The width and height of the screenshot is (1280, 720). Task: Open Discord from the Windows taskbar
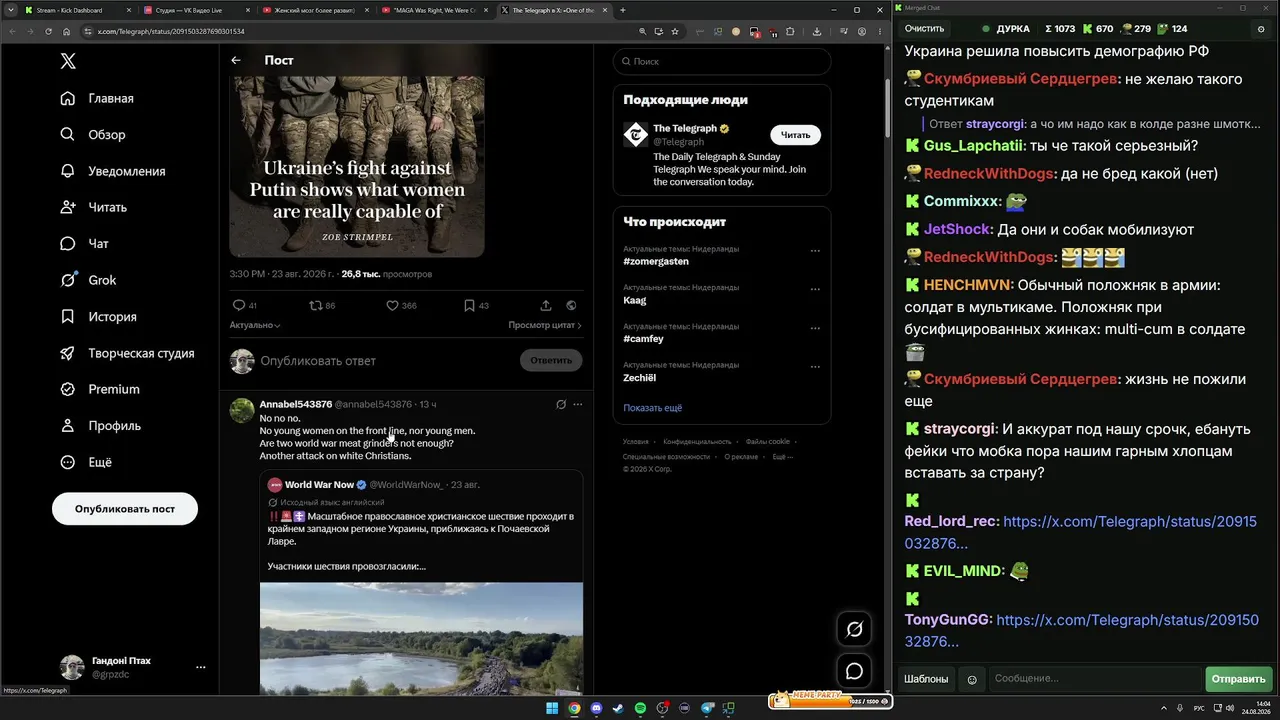pyautogui.click(x=597, y=708)
